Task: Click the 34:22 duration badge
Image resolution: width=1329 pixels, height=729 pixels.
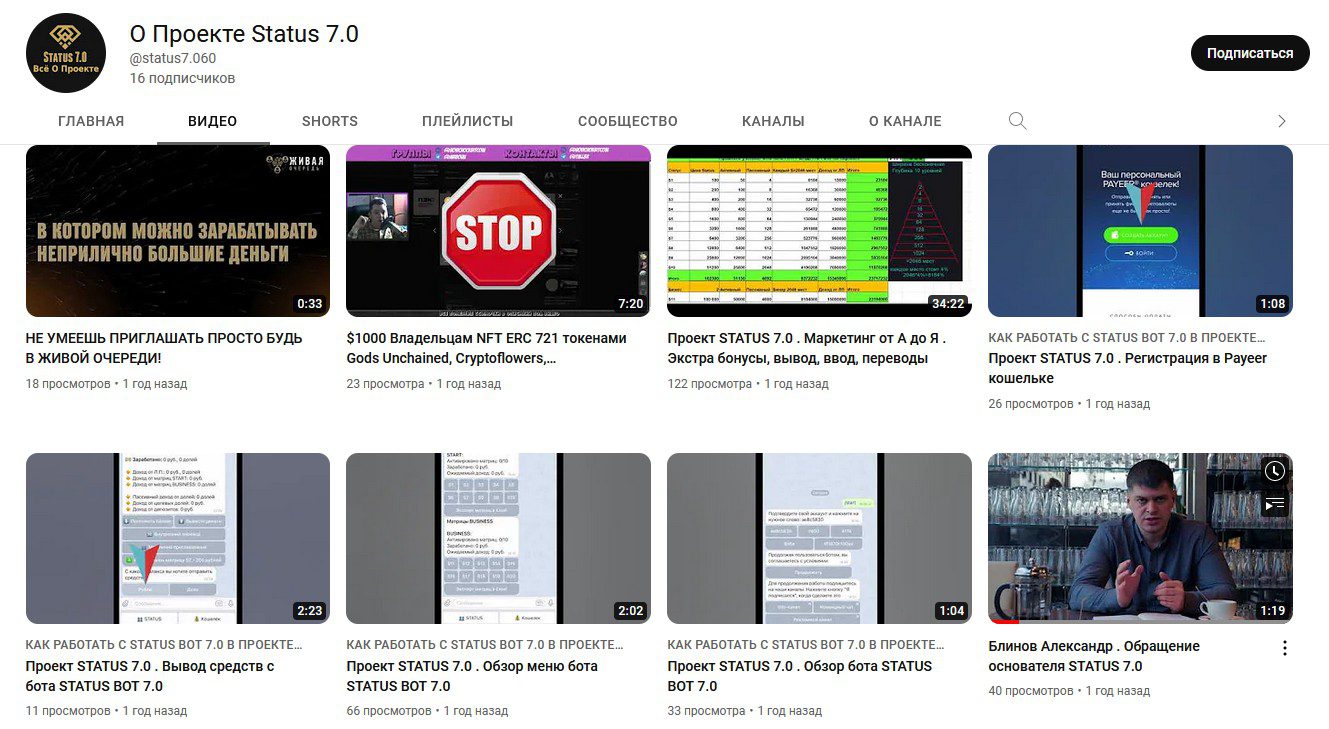Action: [946, 304]
